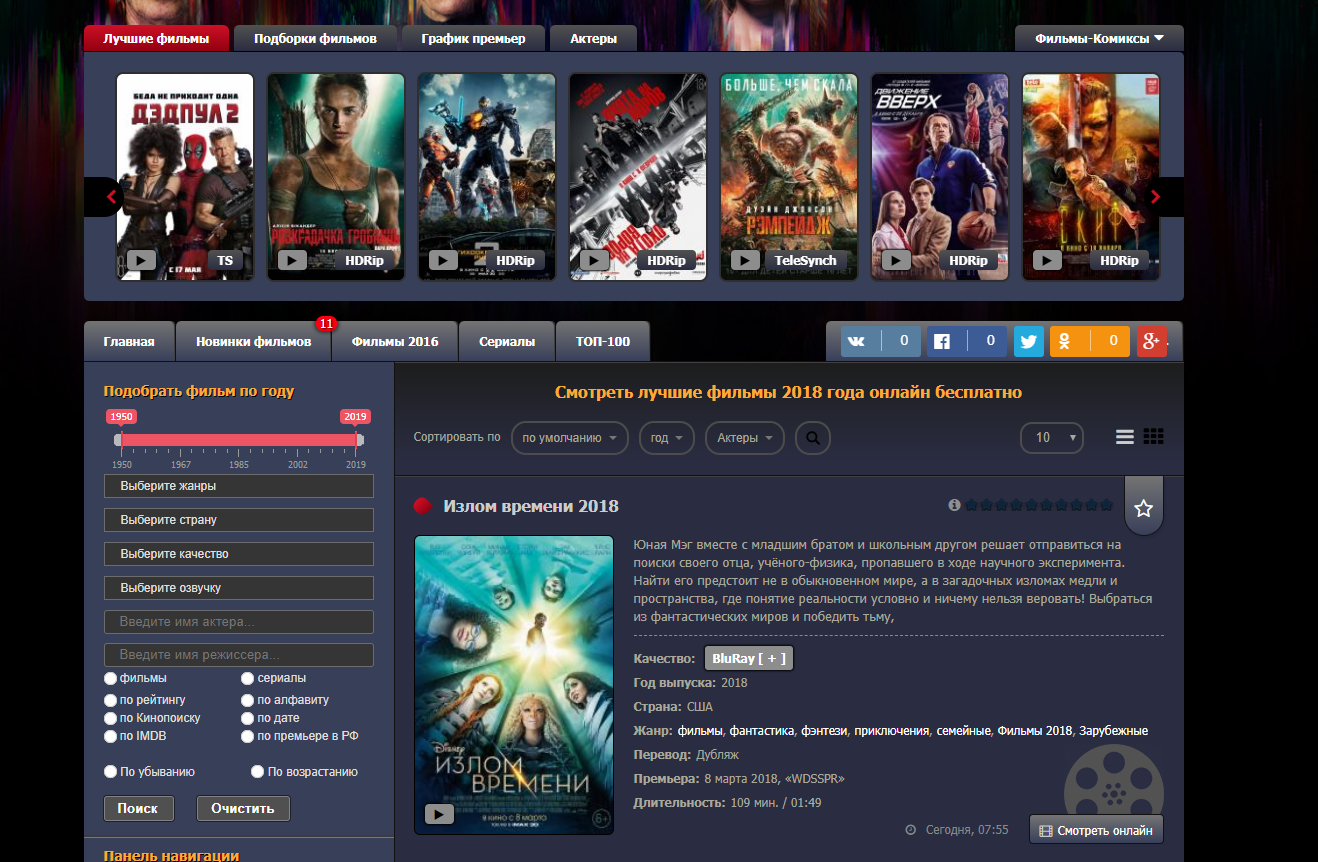Click the year slider left handle at 1950
Viewport: 1318px width, 862px height.
118,440
